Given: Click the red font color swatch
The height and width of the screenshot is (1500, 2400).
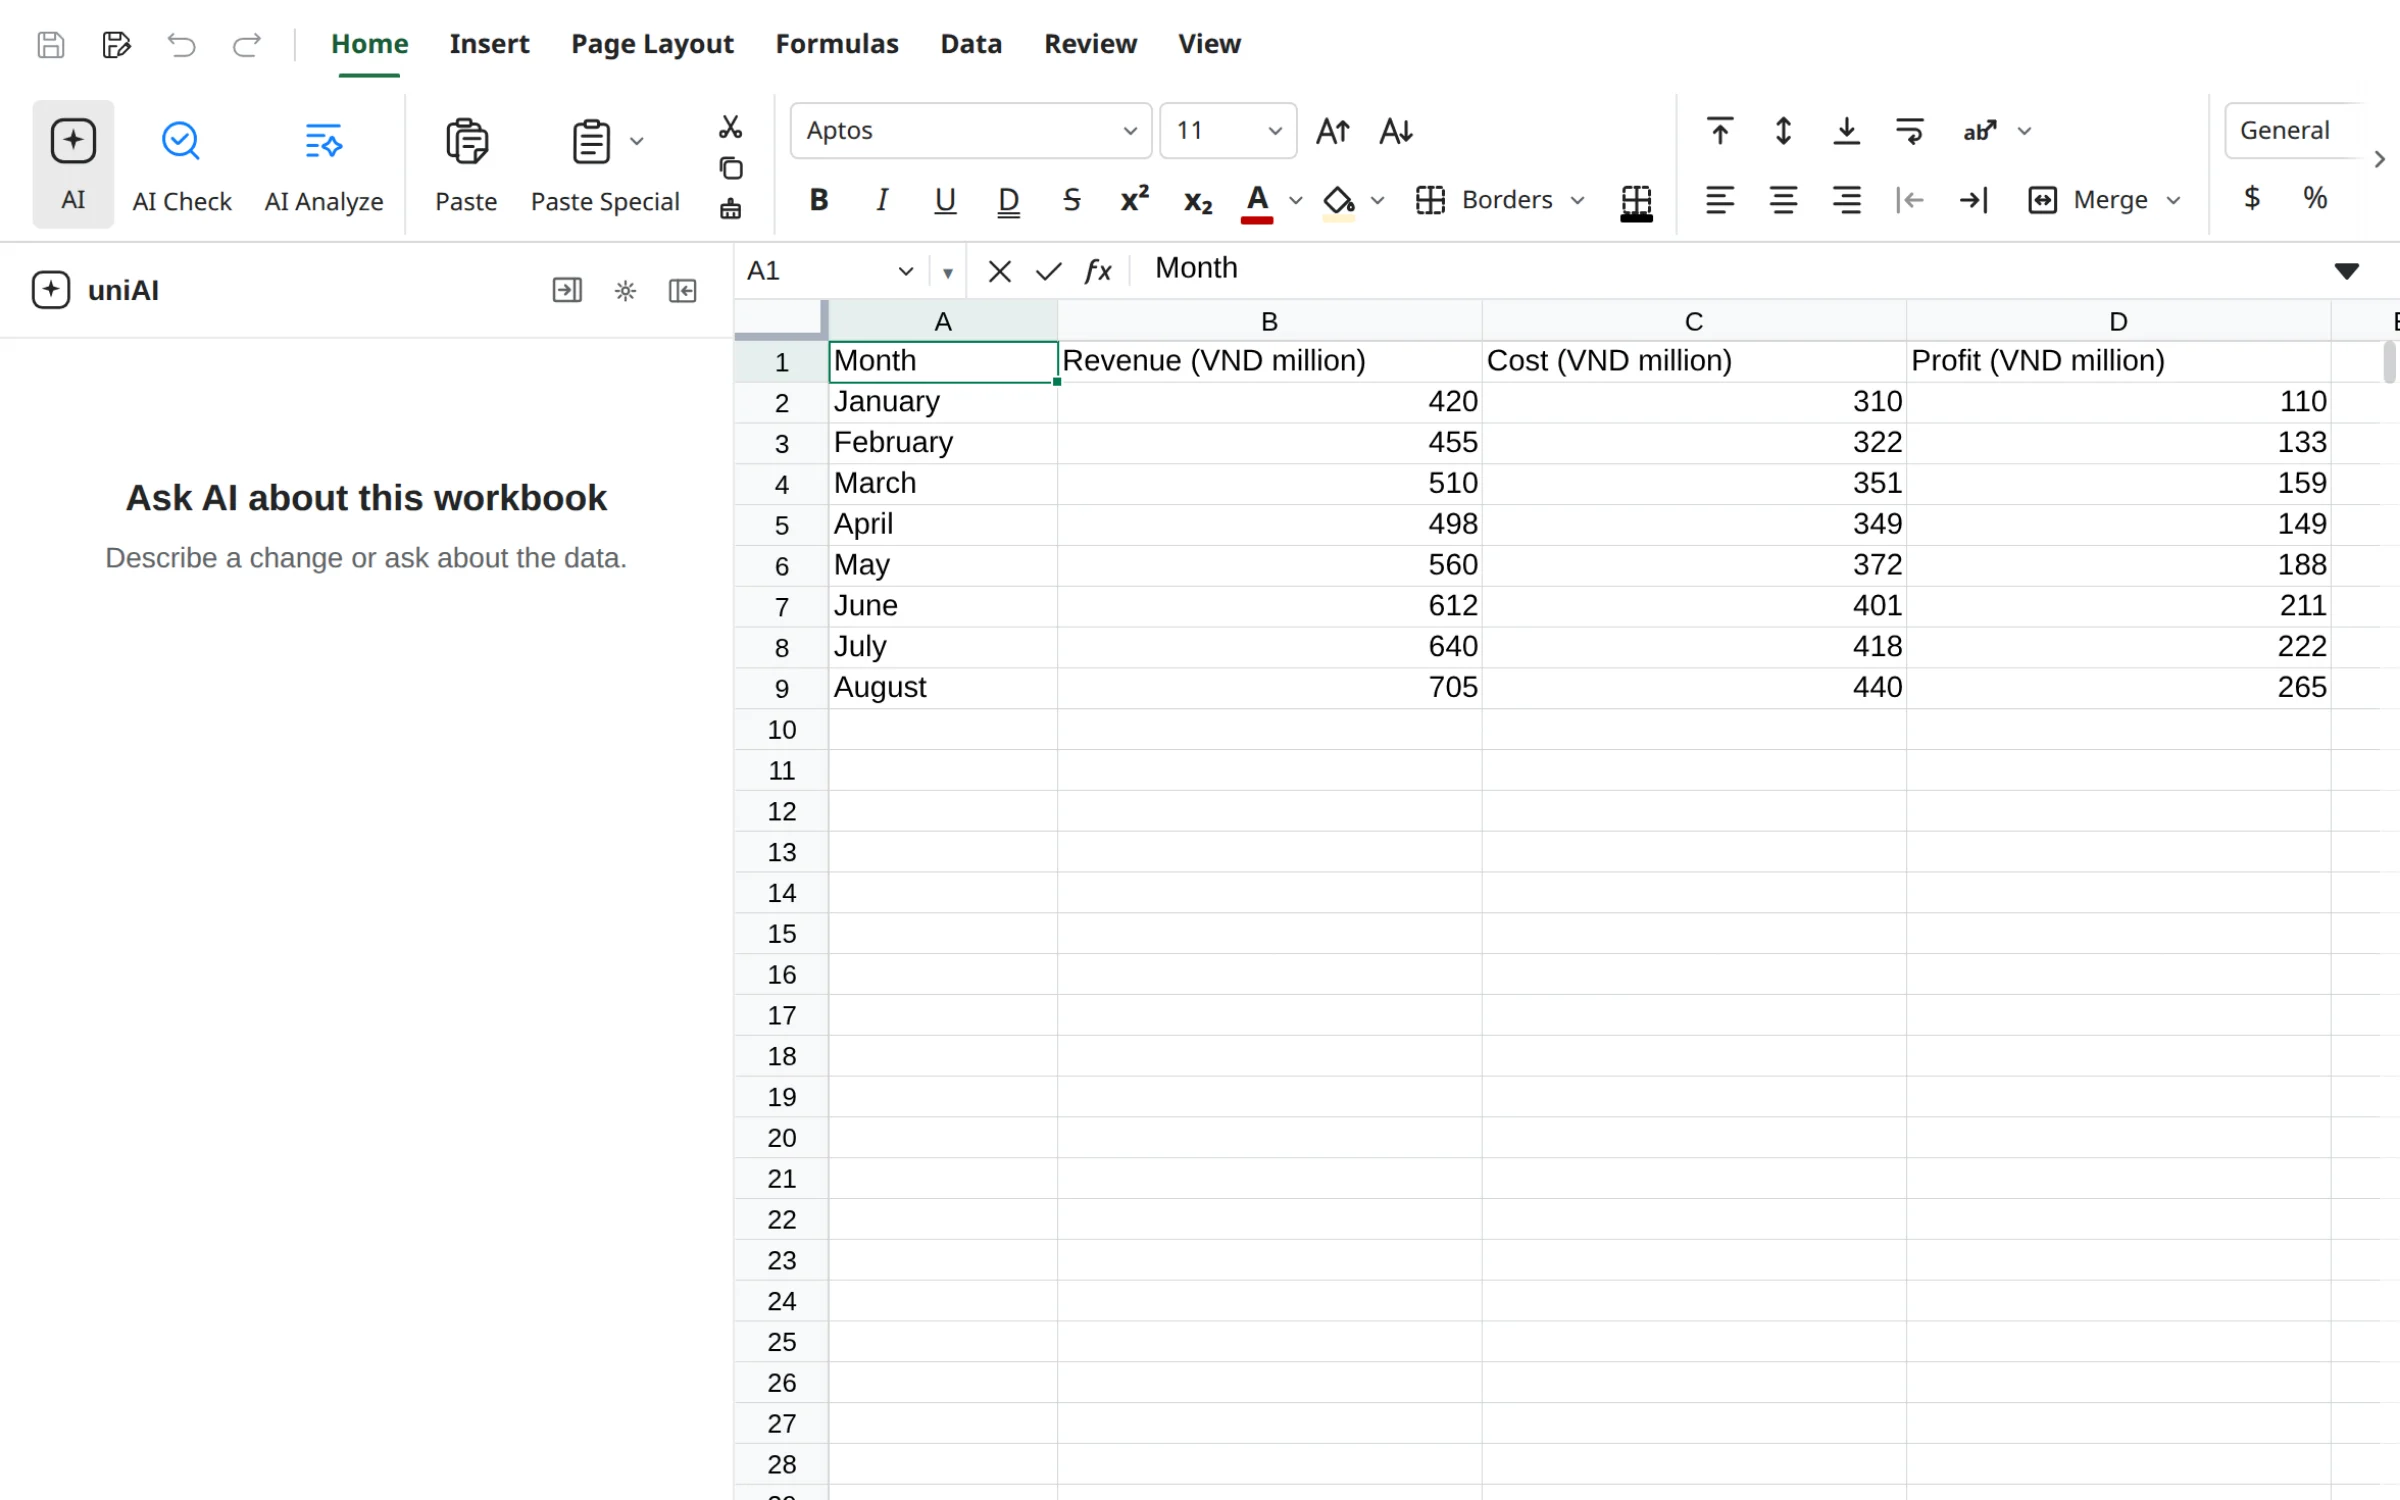Looking at the screenshot, I should (1257, 203).
